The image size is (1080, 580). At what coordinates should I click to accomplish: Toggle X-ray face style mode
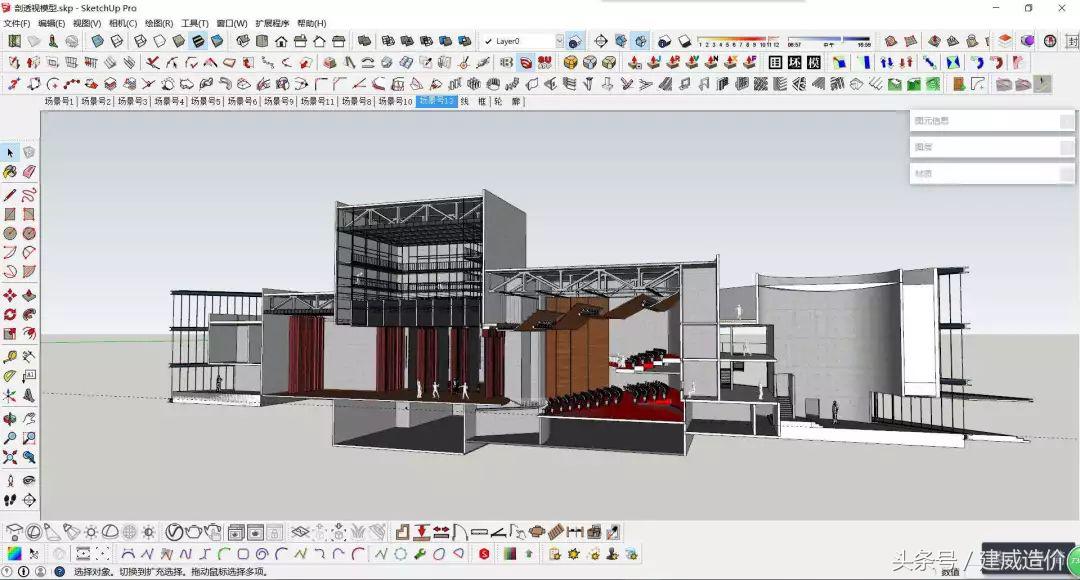click(97, 41)
